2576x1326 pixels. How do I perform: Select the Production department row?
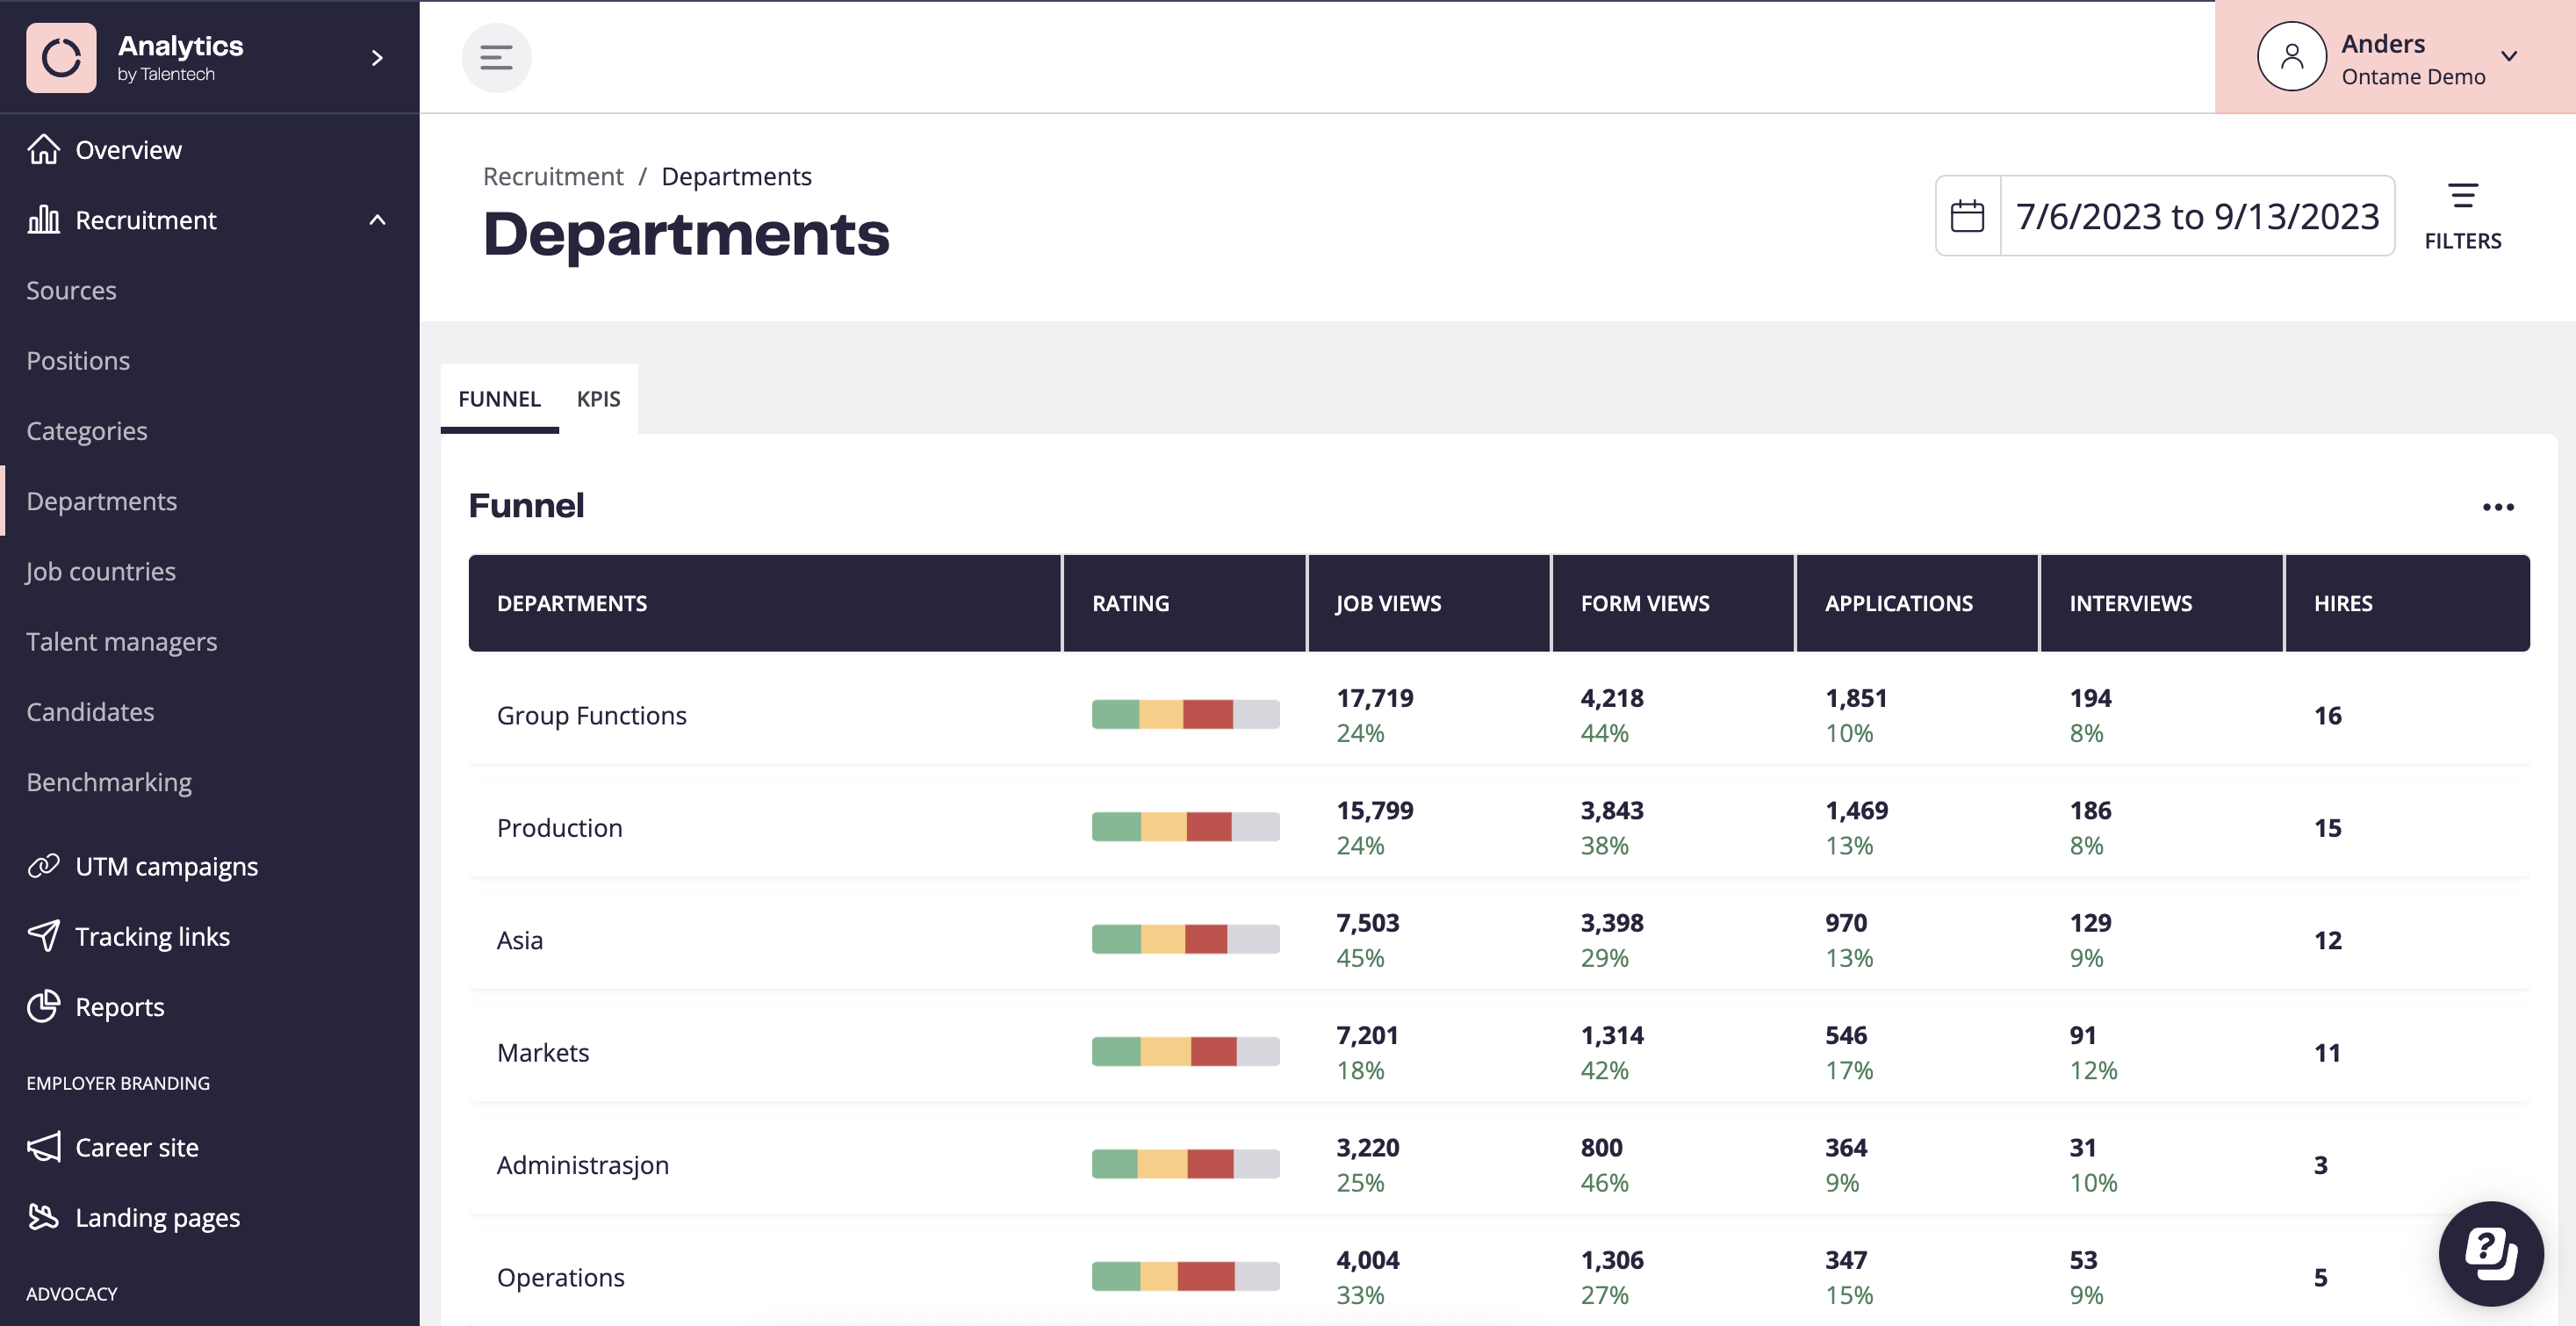tap(1499, 828)
